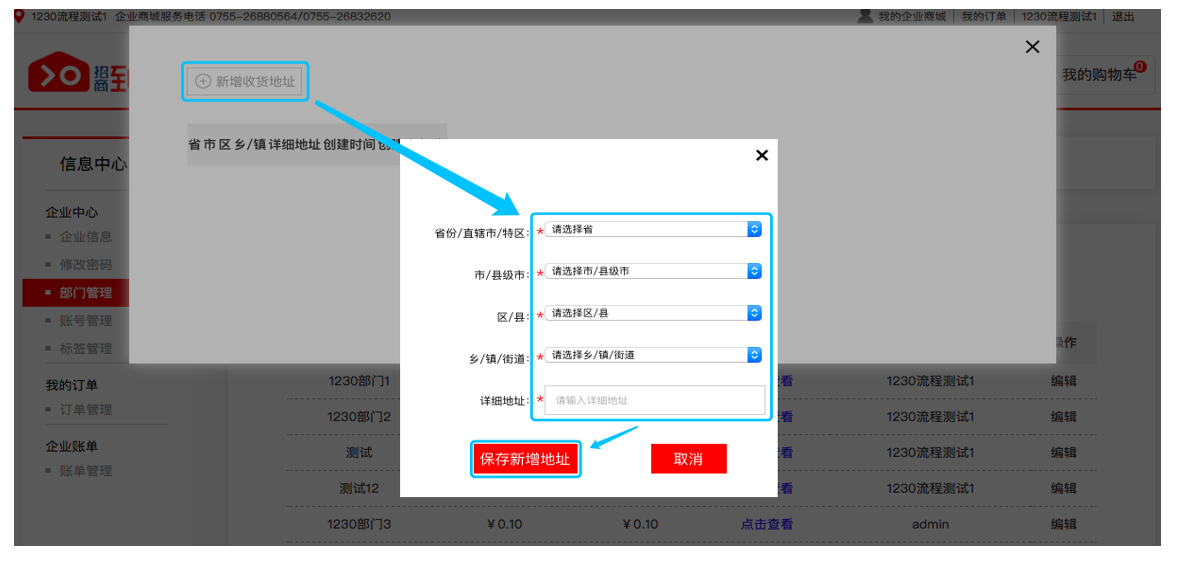This screenshot has height=566, width=1181.
Task: Select 部门管理 in the sidebar
Action: (86, 293)
